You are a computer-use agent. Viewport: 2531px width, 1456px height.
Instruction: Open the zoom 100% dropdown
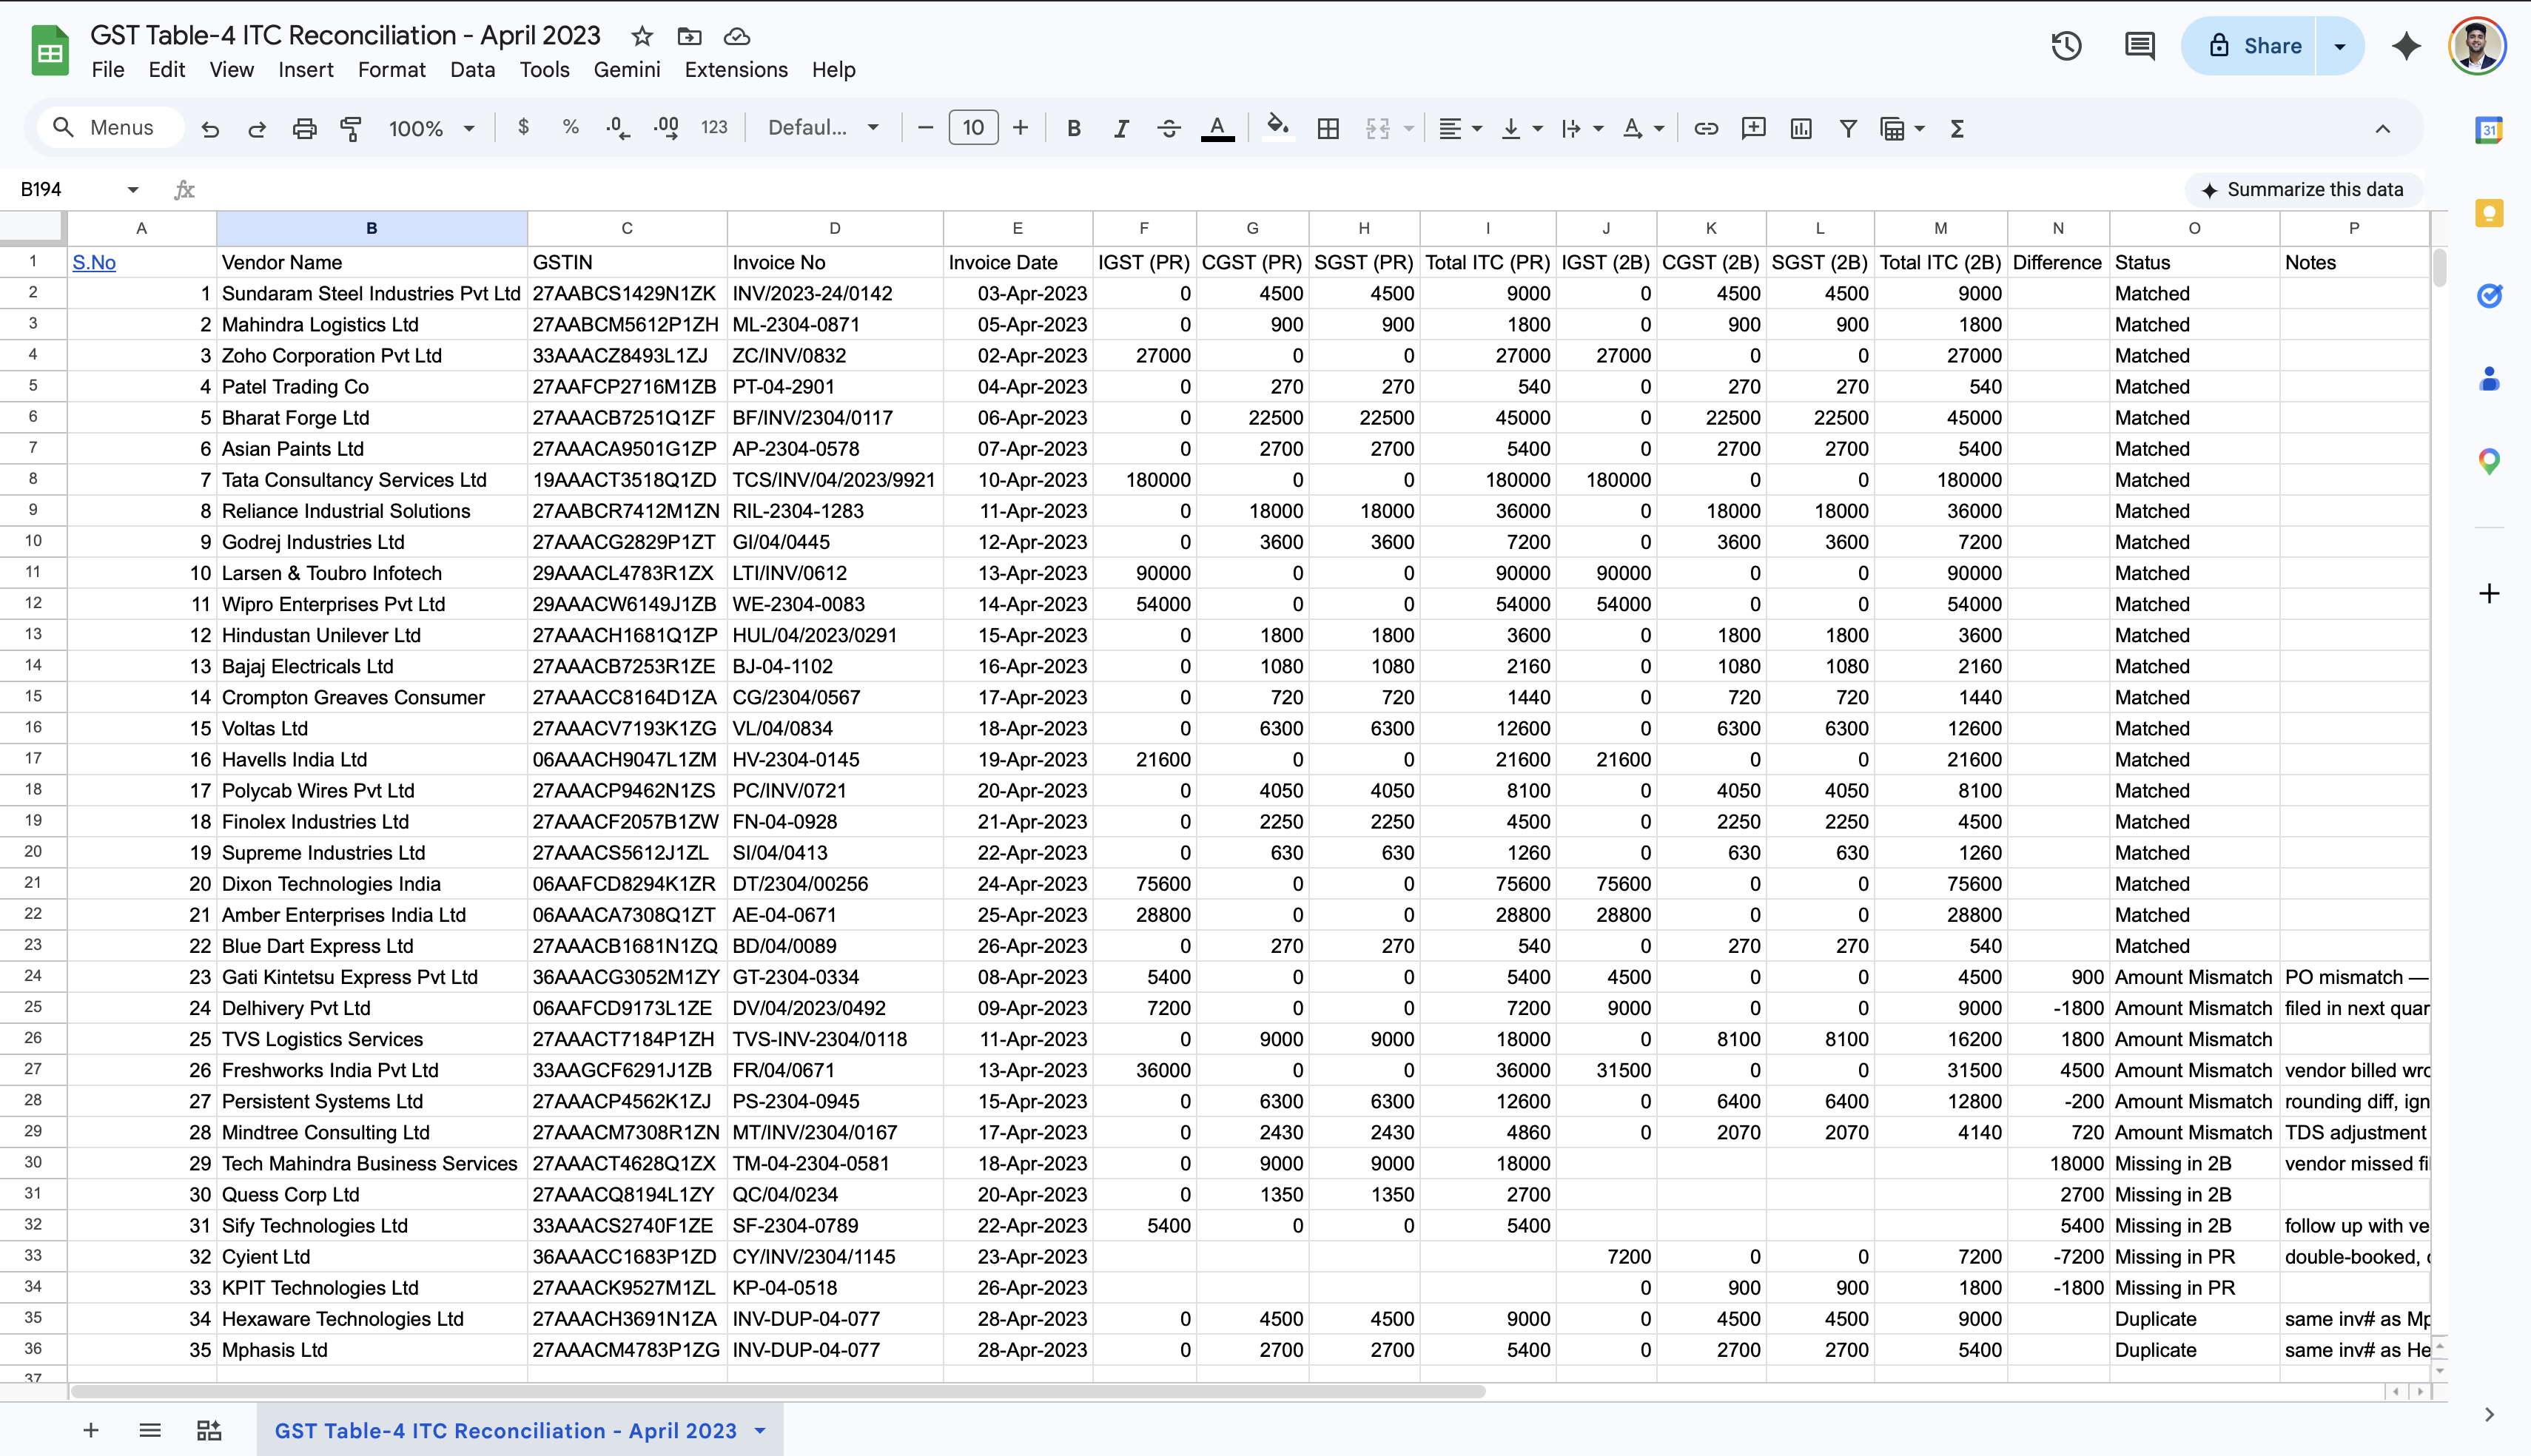(x=432, y=128)
